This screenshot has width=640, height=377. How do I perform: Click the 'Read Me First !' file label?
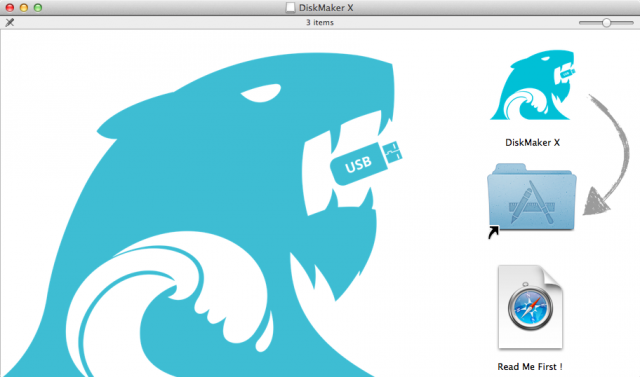(530, 366)
